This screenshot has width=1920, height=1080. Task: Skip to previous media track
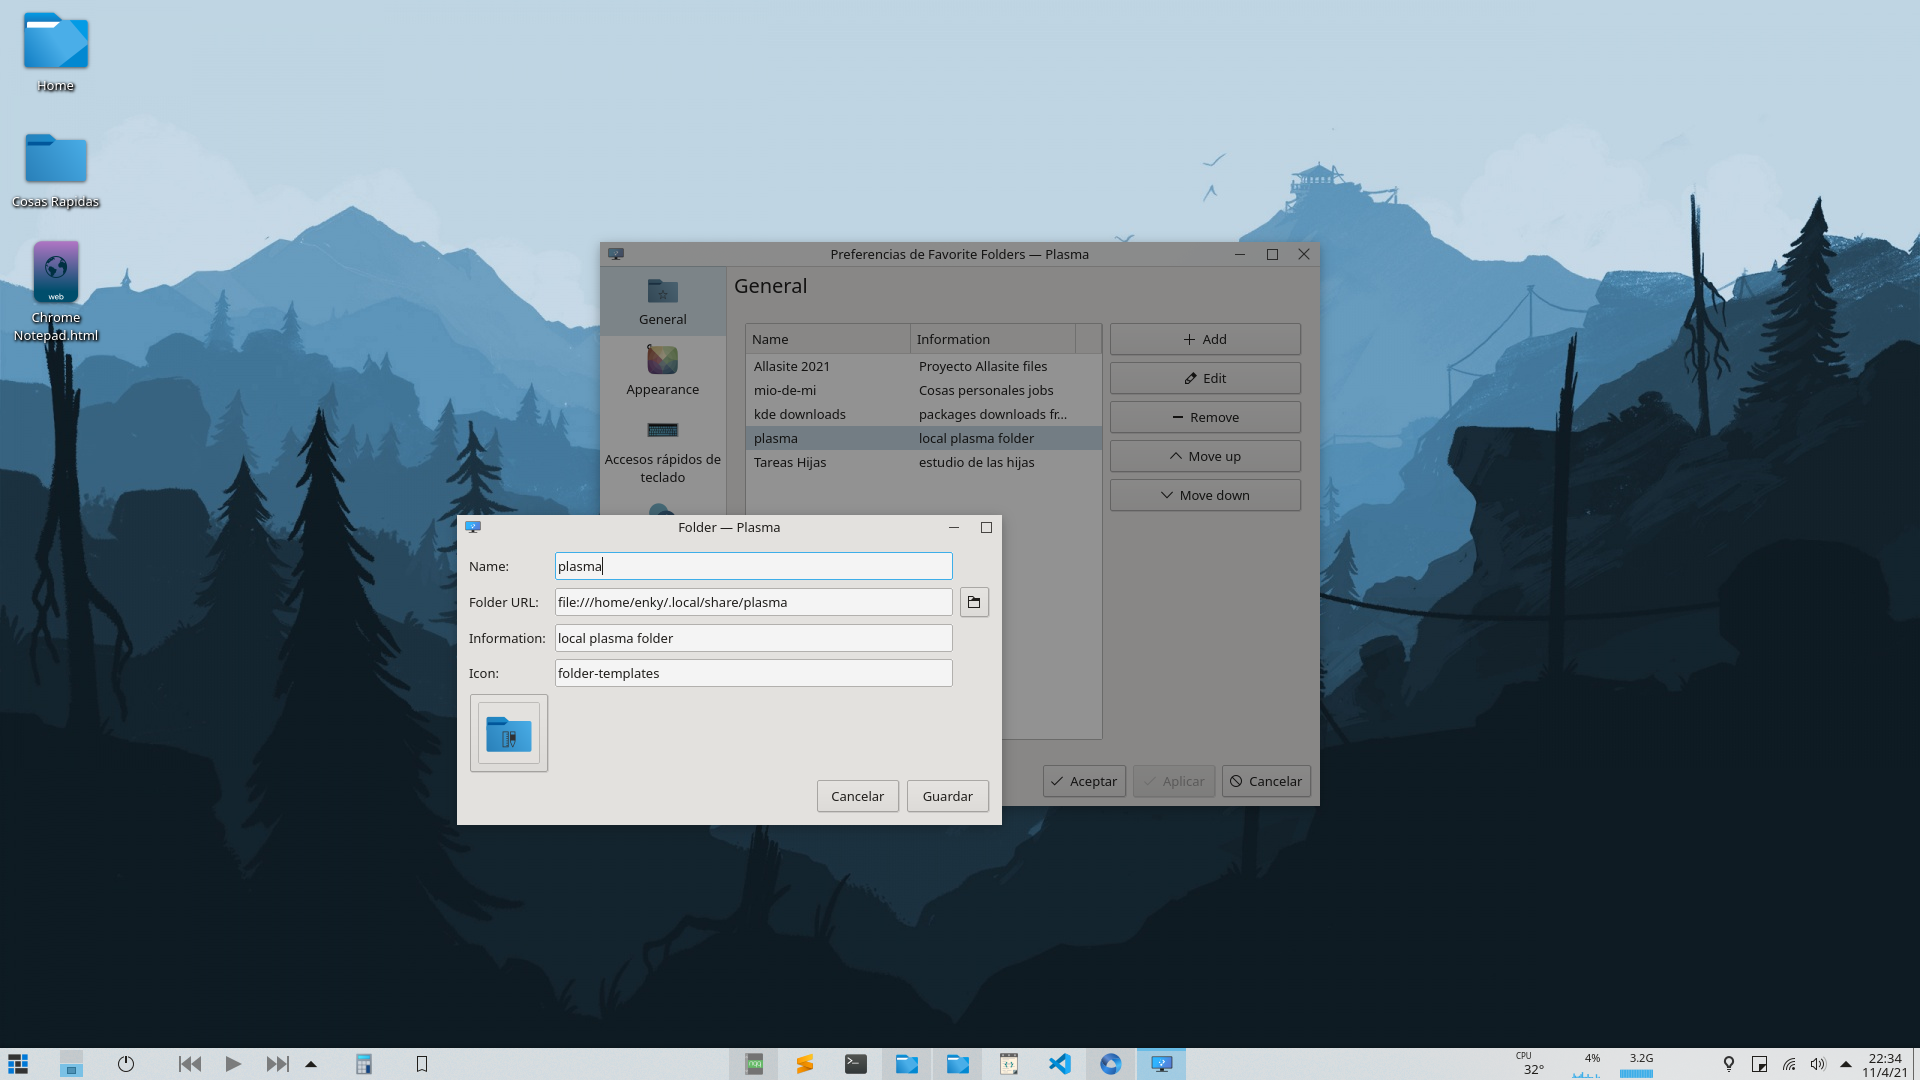click(x=190, y=1064)
